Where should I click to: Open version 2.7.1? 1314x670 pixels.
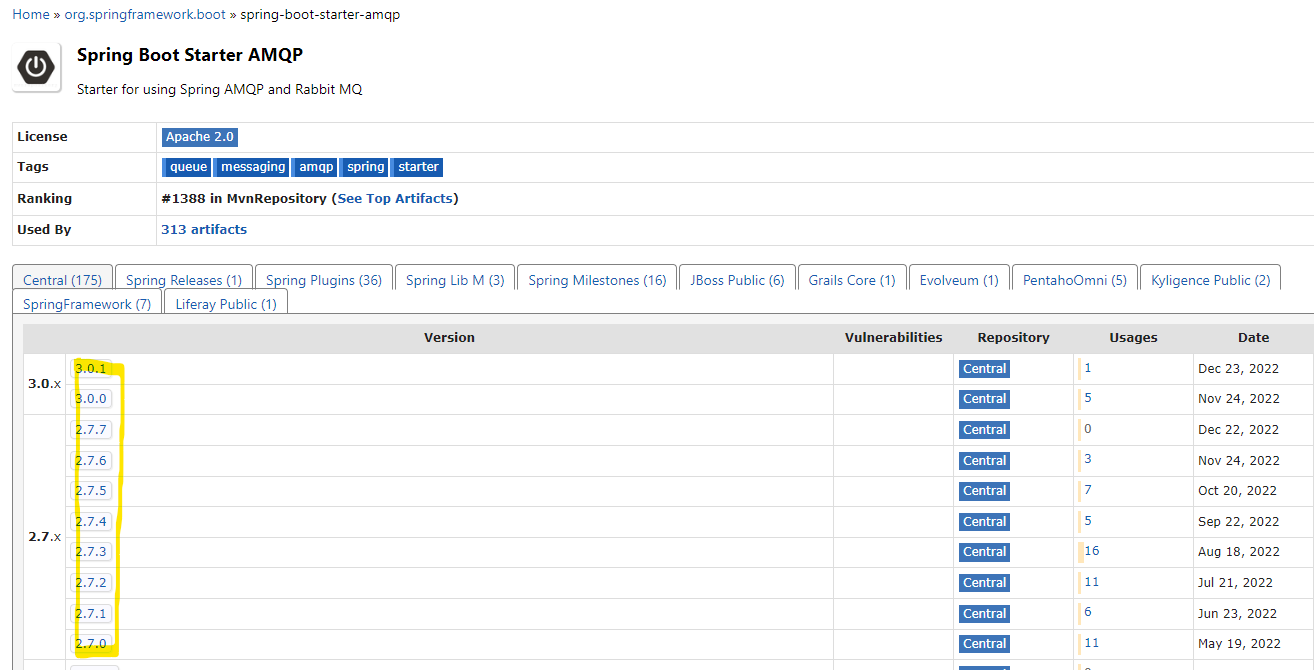pyautogui.click(x=90, y=613)
